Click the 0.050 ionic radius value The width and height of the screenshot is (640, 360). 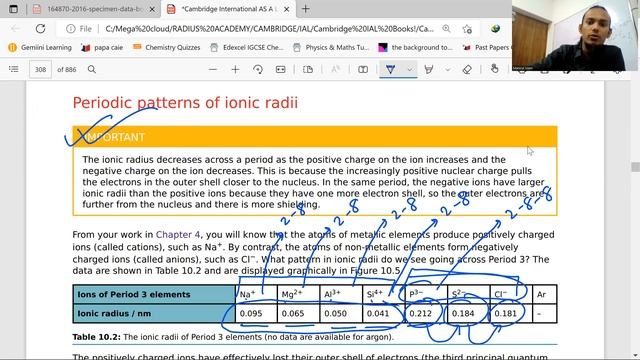pos(336,313)
